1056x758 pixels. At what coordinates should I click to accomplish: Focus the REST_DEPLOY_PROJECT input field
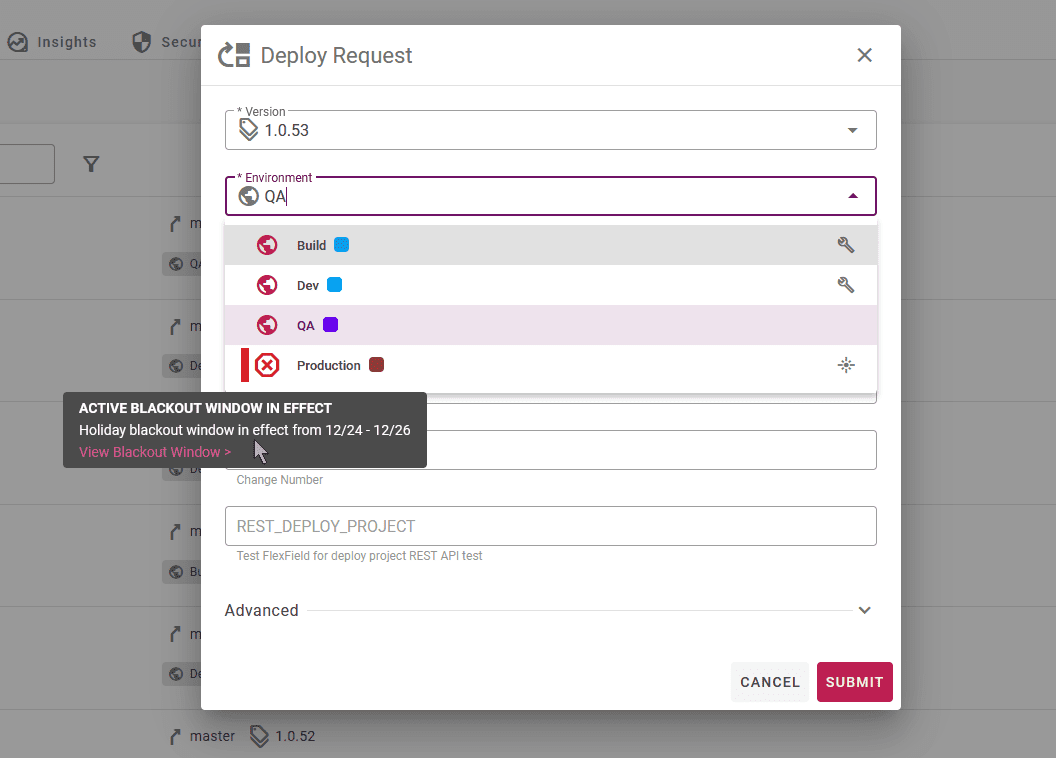pos(551,526)
